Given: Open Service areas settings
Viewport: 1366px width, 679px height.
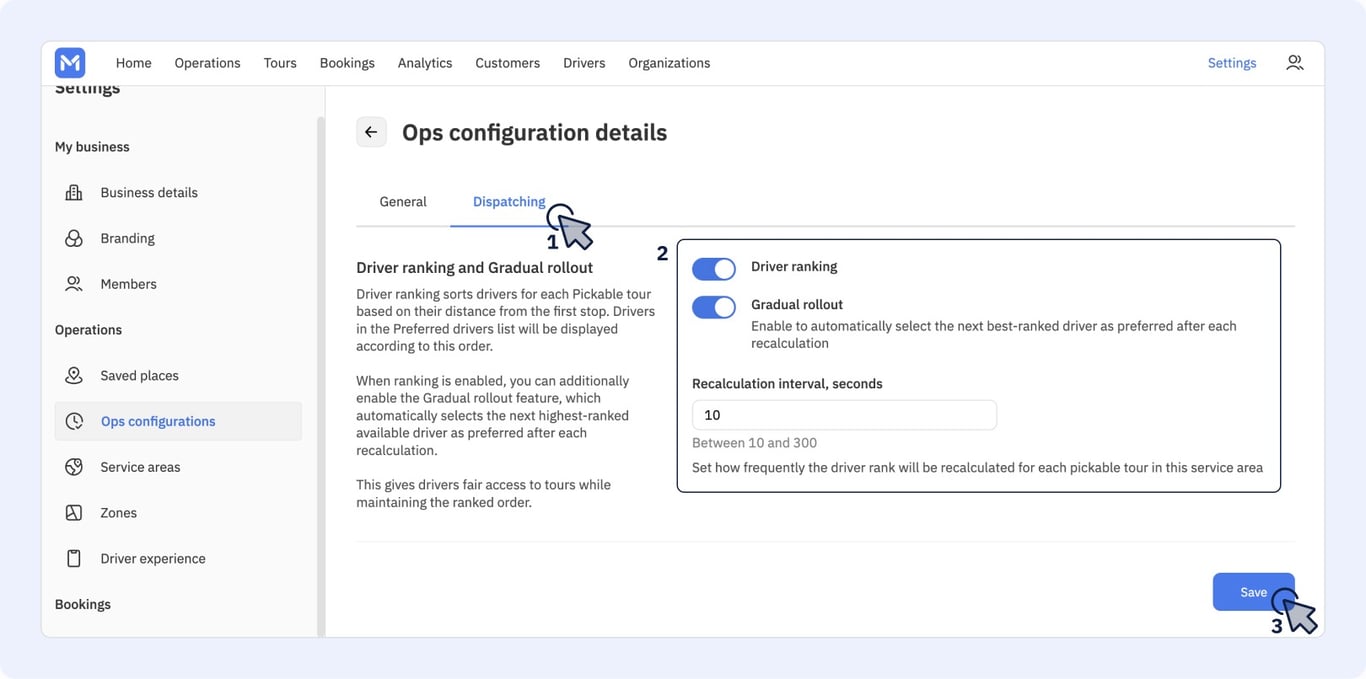Looking at the screenshot, I should tap(178, 467).
